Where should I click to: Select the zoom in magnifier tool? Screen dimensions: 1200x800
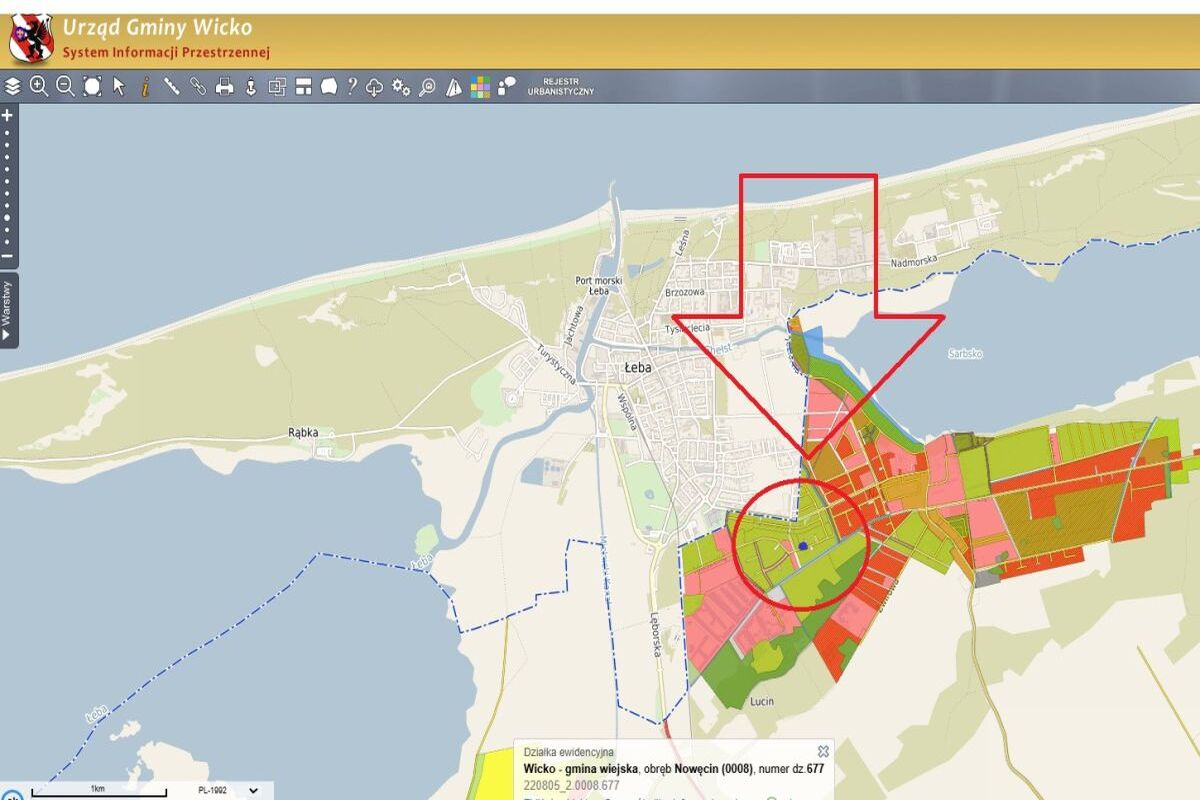[39, 86]
